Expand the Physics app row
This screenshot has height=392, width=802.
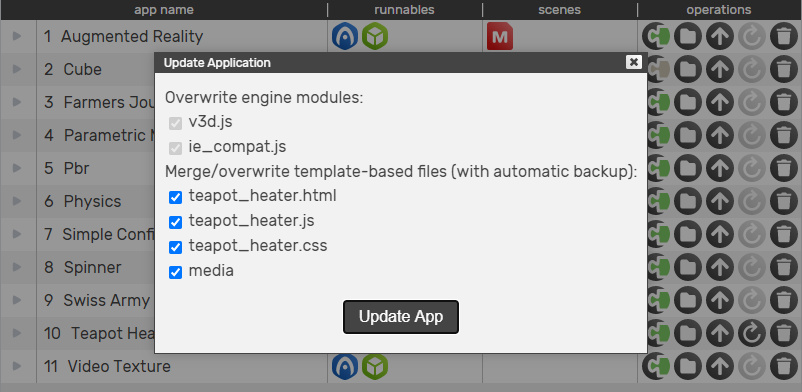point(17,201)
